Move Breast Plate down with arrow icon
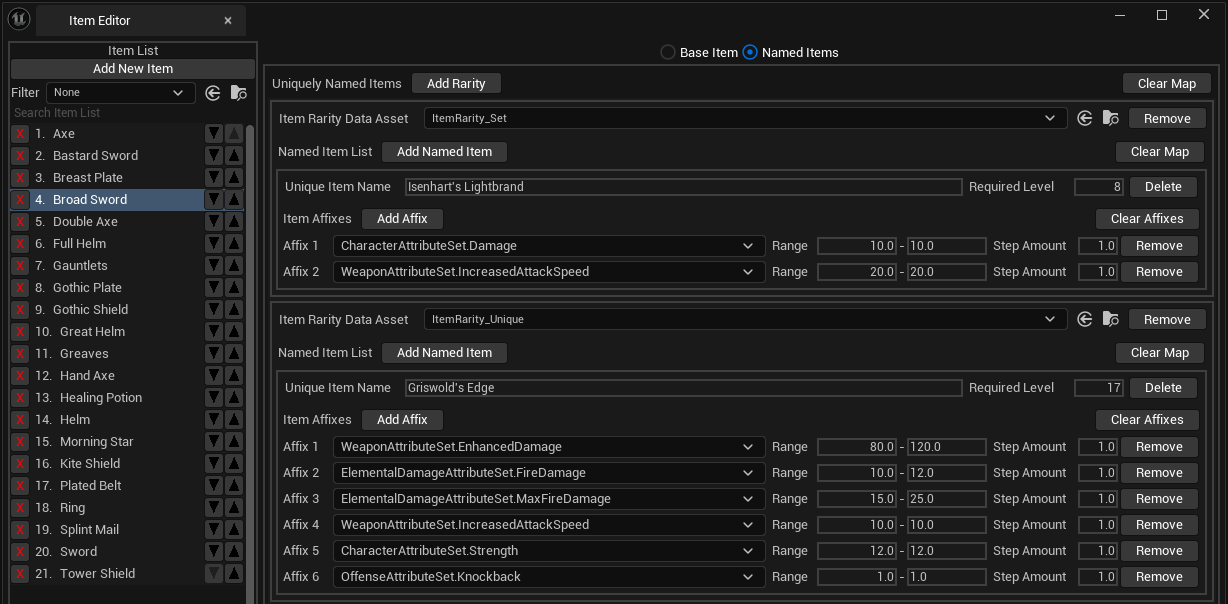This screenshot has width=1228, height=604. [213, 178]
